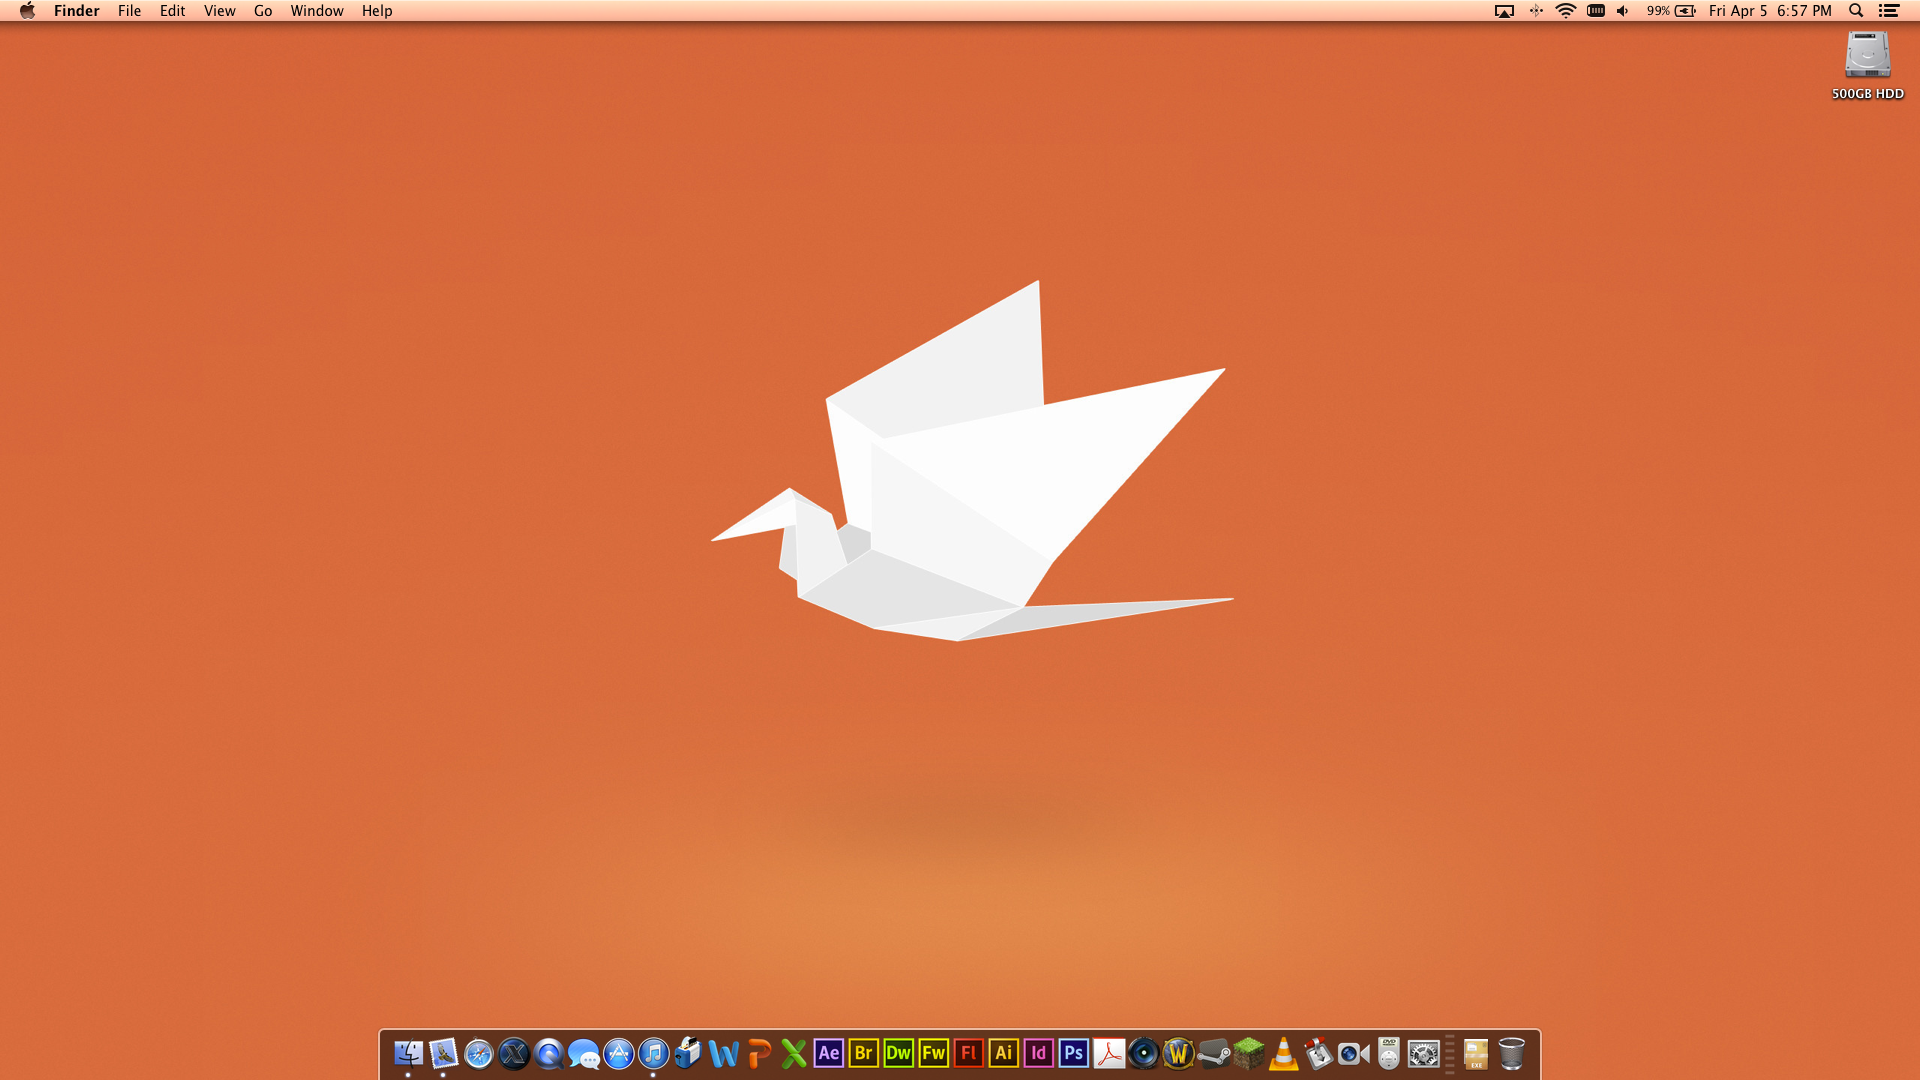This screenshot has height=1080, width=1920.
Task: Launch Microsoft PowerPoint from the Dock
Action: coord(758,1053)
